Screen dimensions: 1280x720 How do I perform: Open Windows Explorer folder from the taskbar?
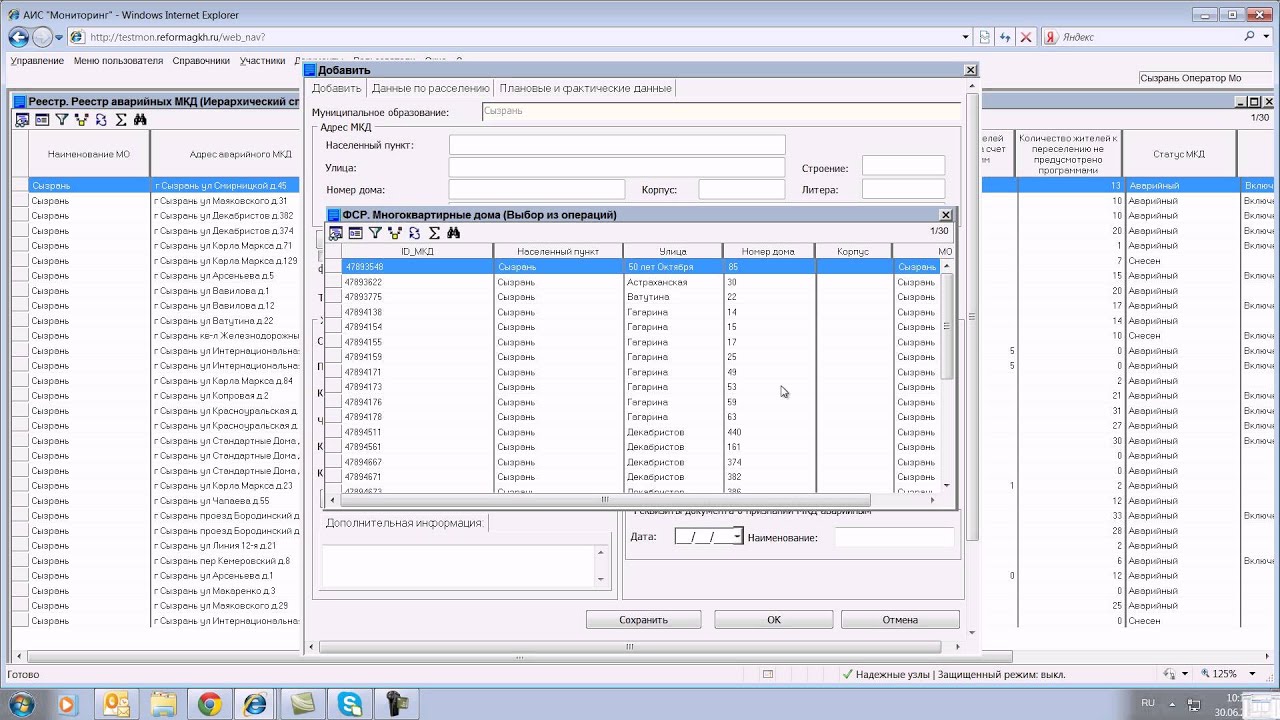[x=163, y=704]
